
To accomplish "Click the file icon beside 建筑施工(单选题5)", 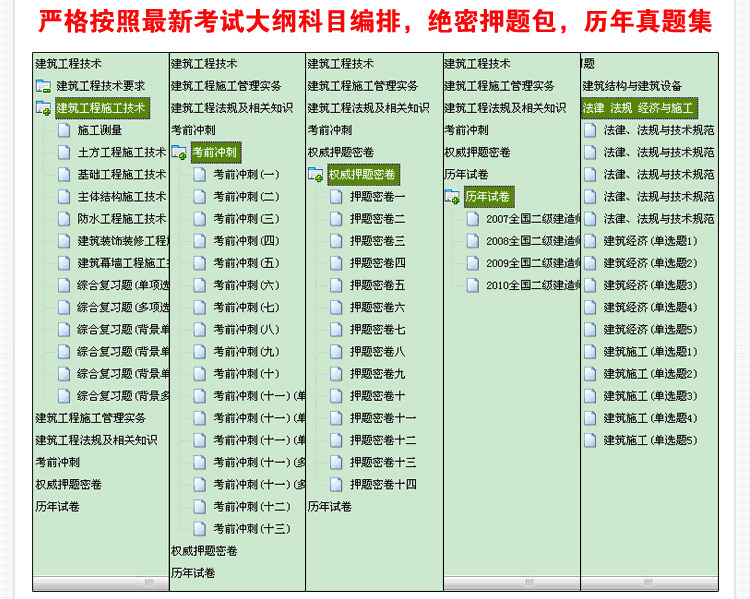I will tap(590, 440).
